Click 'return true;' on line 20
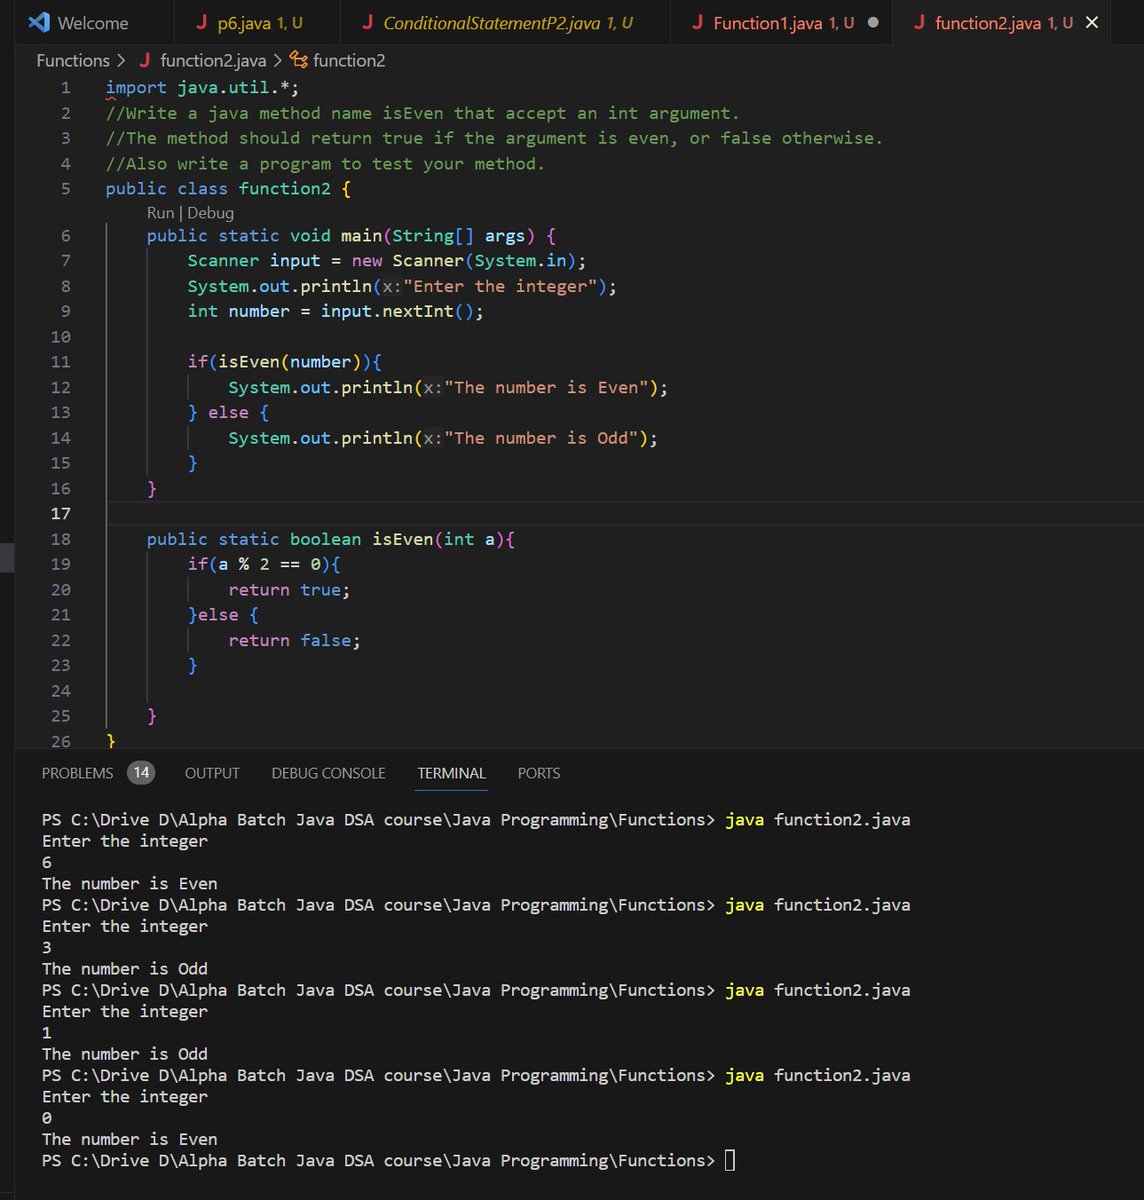The width and height of the screenshot is (1144, 1200). (x=289, y=590)
